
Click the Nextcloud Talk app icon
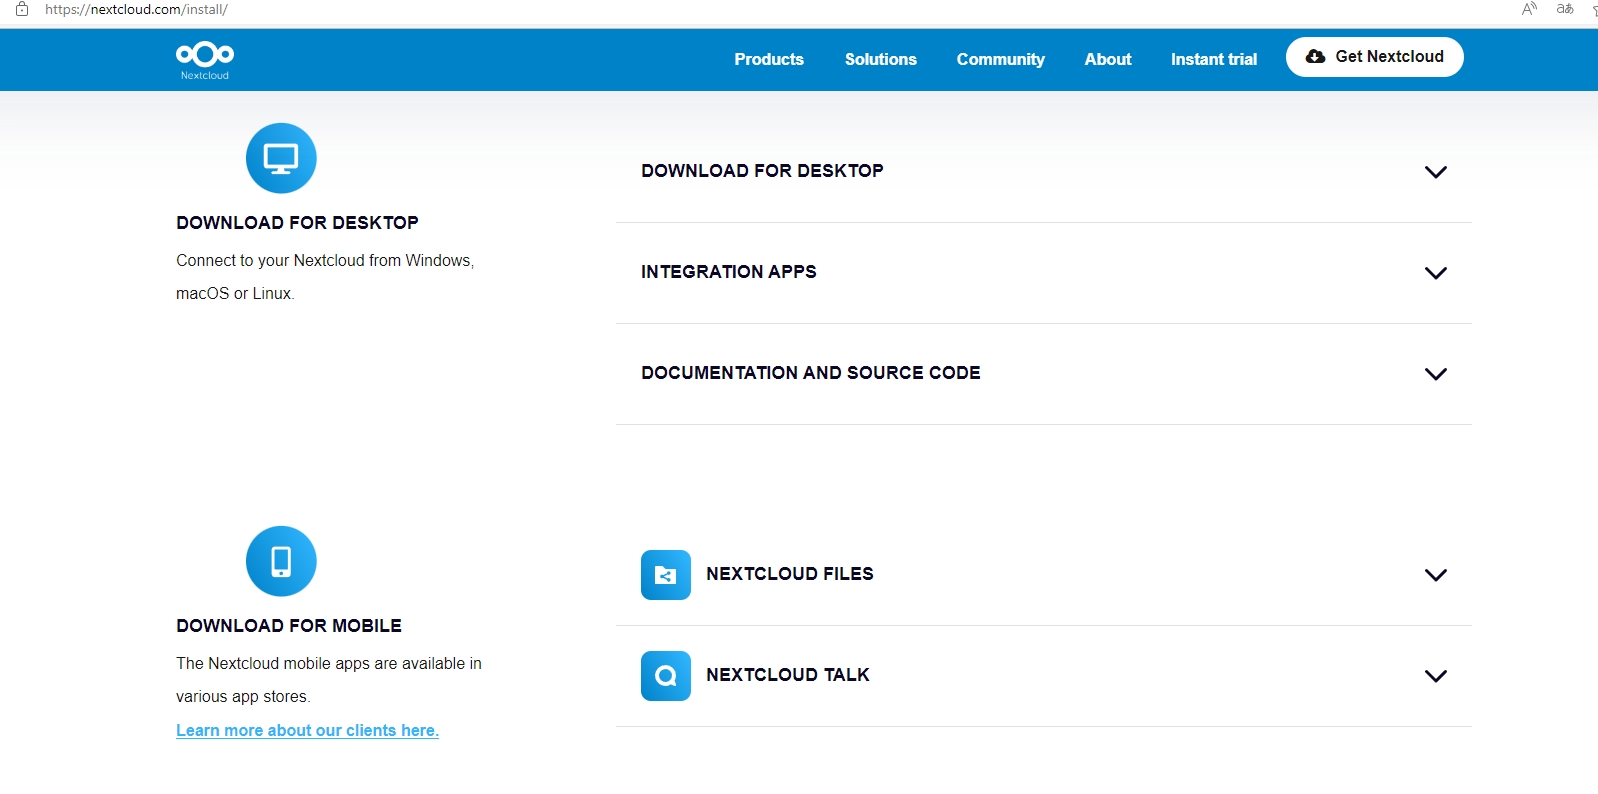coord(665,676)
